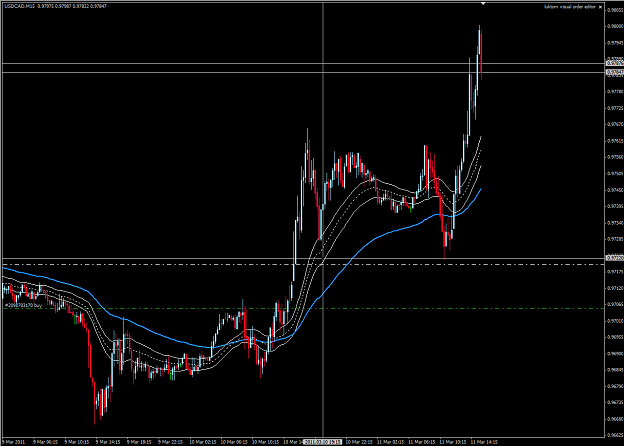Select the white dash-dot horizontal line
The image size is (625, 447).
pos(303,264)
